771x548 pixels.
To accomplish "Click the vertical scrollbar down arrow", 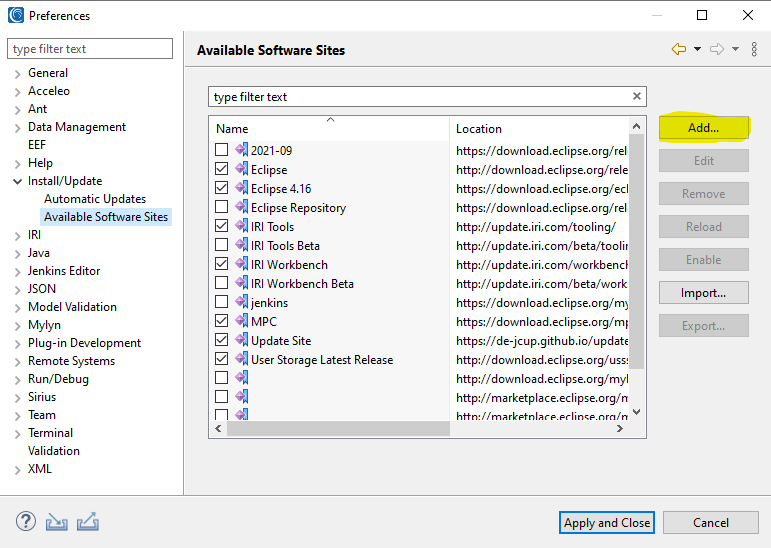I will [636, 412].
